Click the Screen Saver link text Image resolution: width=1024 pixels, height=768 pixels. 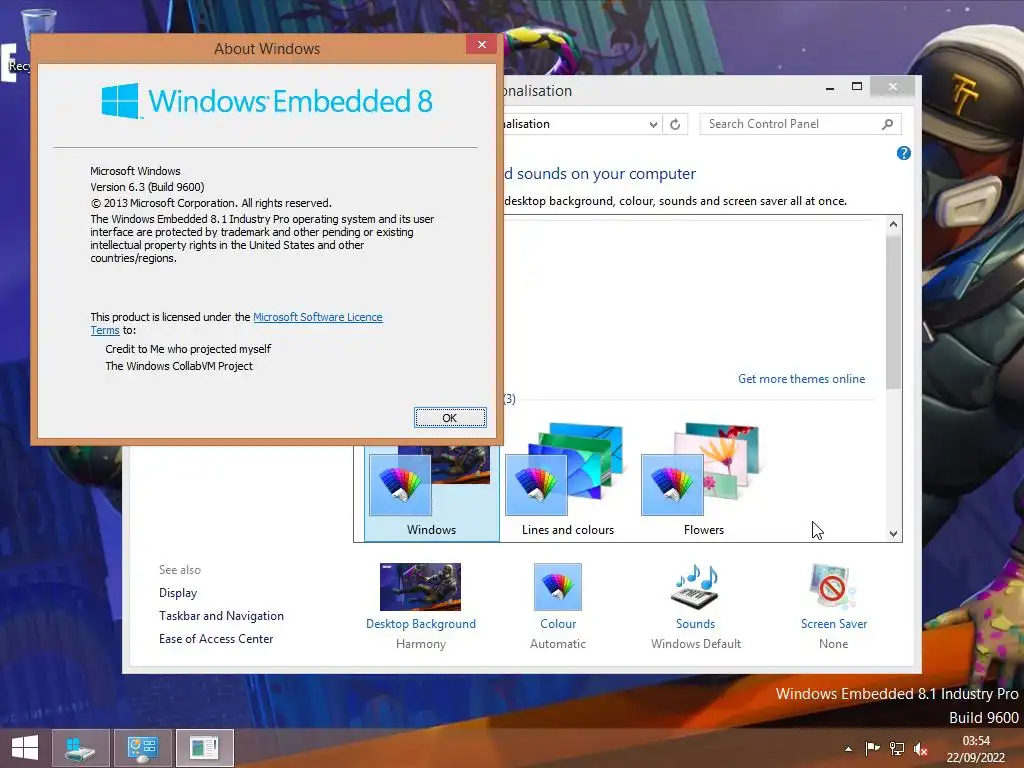pos(834,624)
